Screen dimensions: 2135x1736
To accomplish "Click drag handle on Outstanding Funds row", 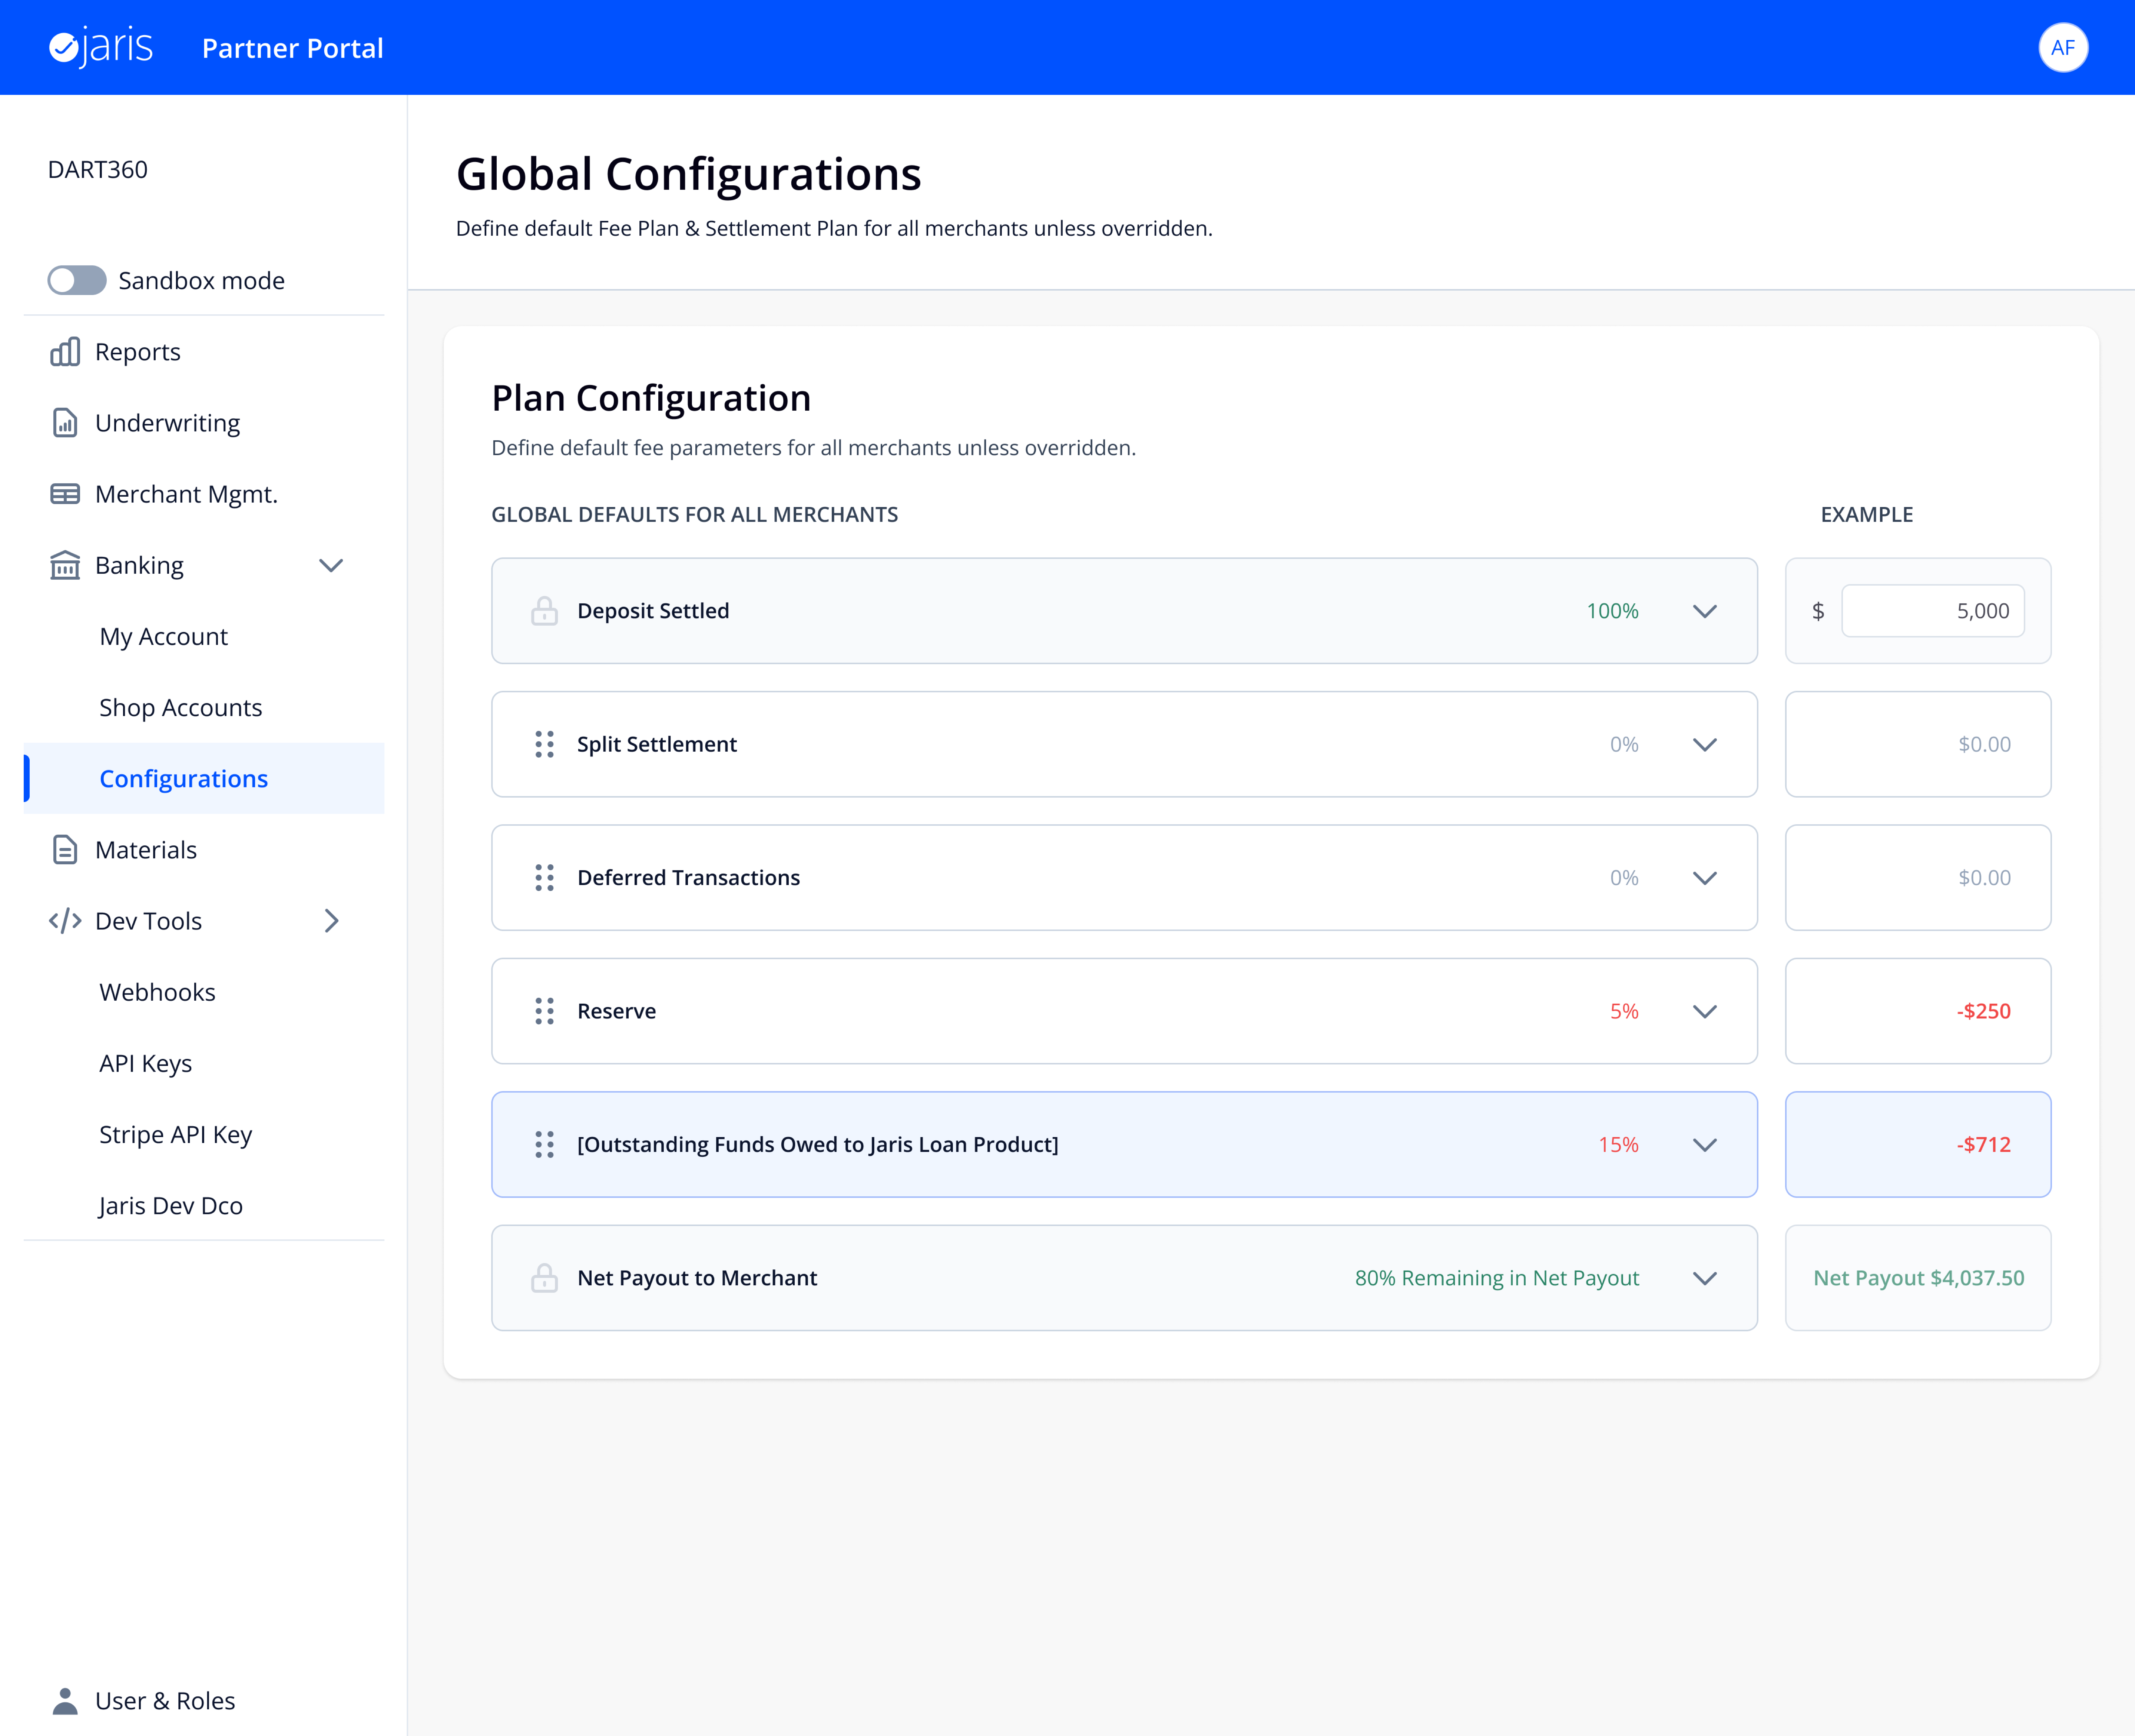I will pyautogui.click(x=544, y=1144).
